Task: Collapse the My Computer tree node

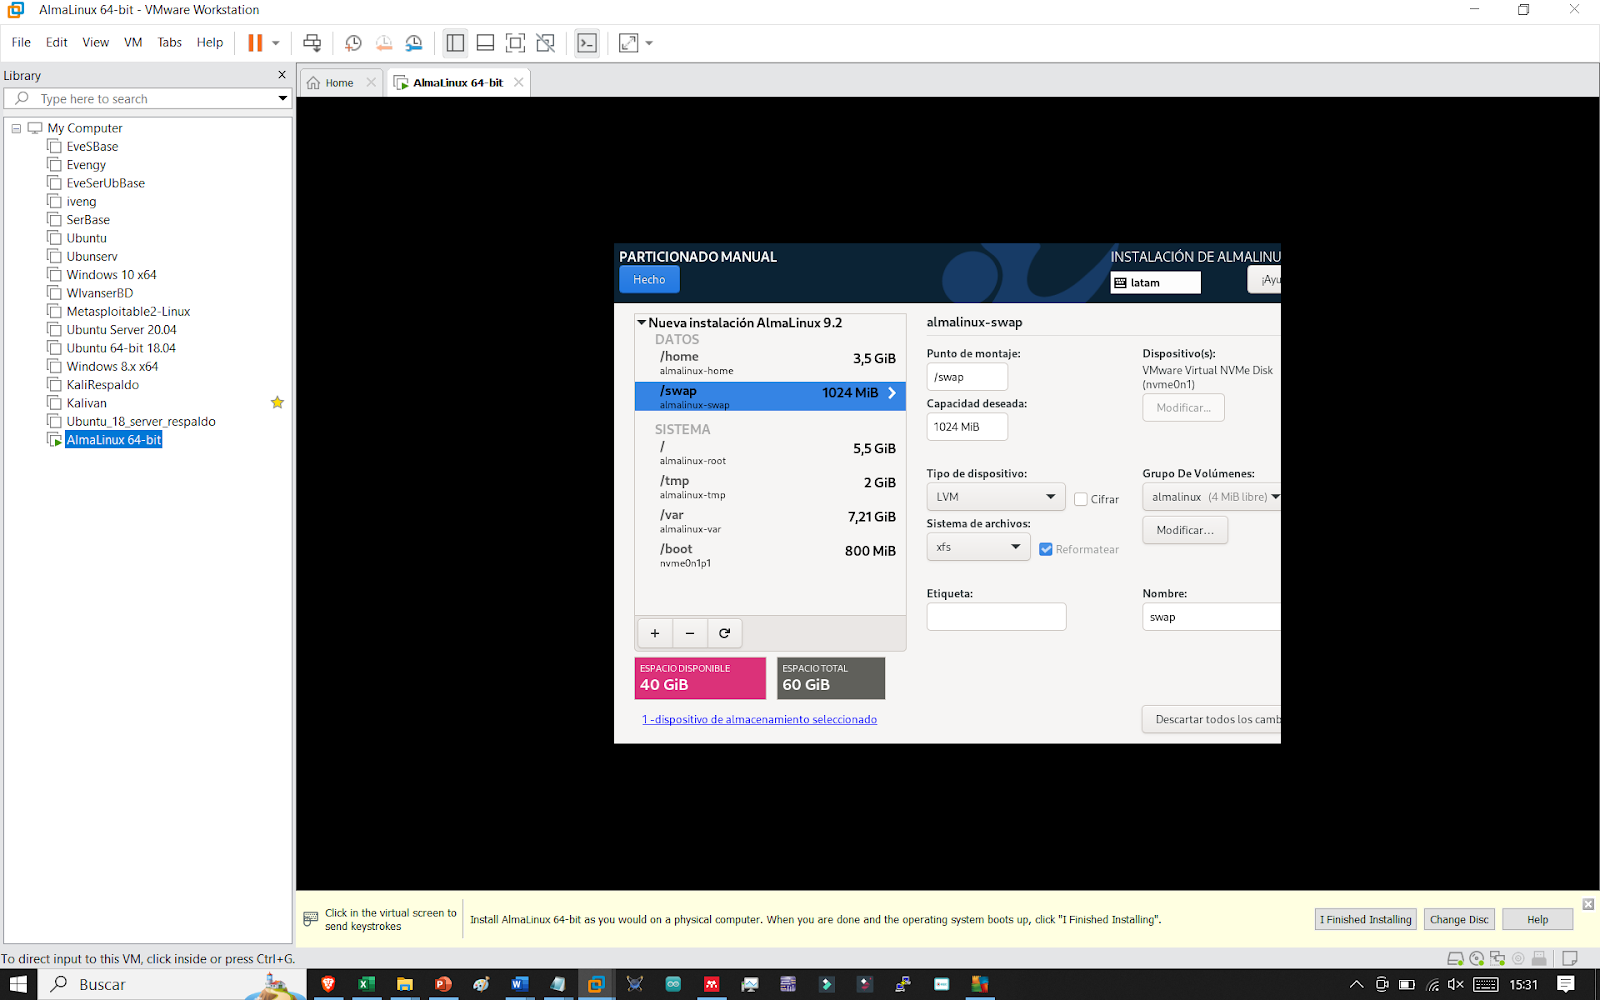Action: coord(16,128)
